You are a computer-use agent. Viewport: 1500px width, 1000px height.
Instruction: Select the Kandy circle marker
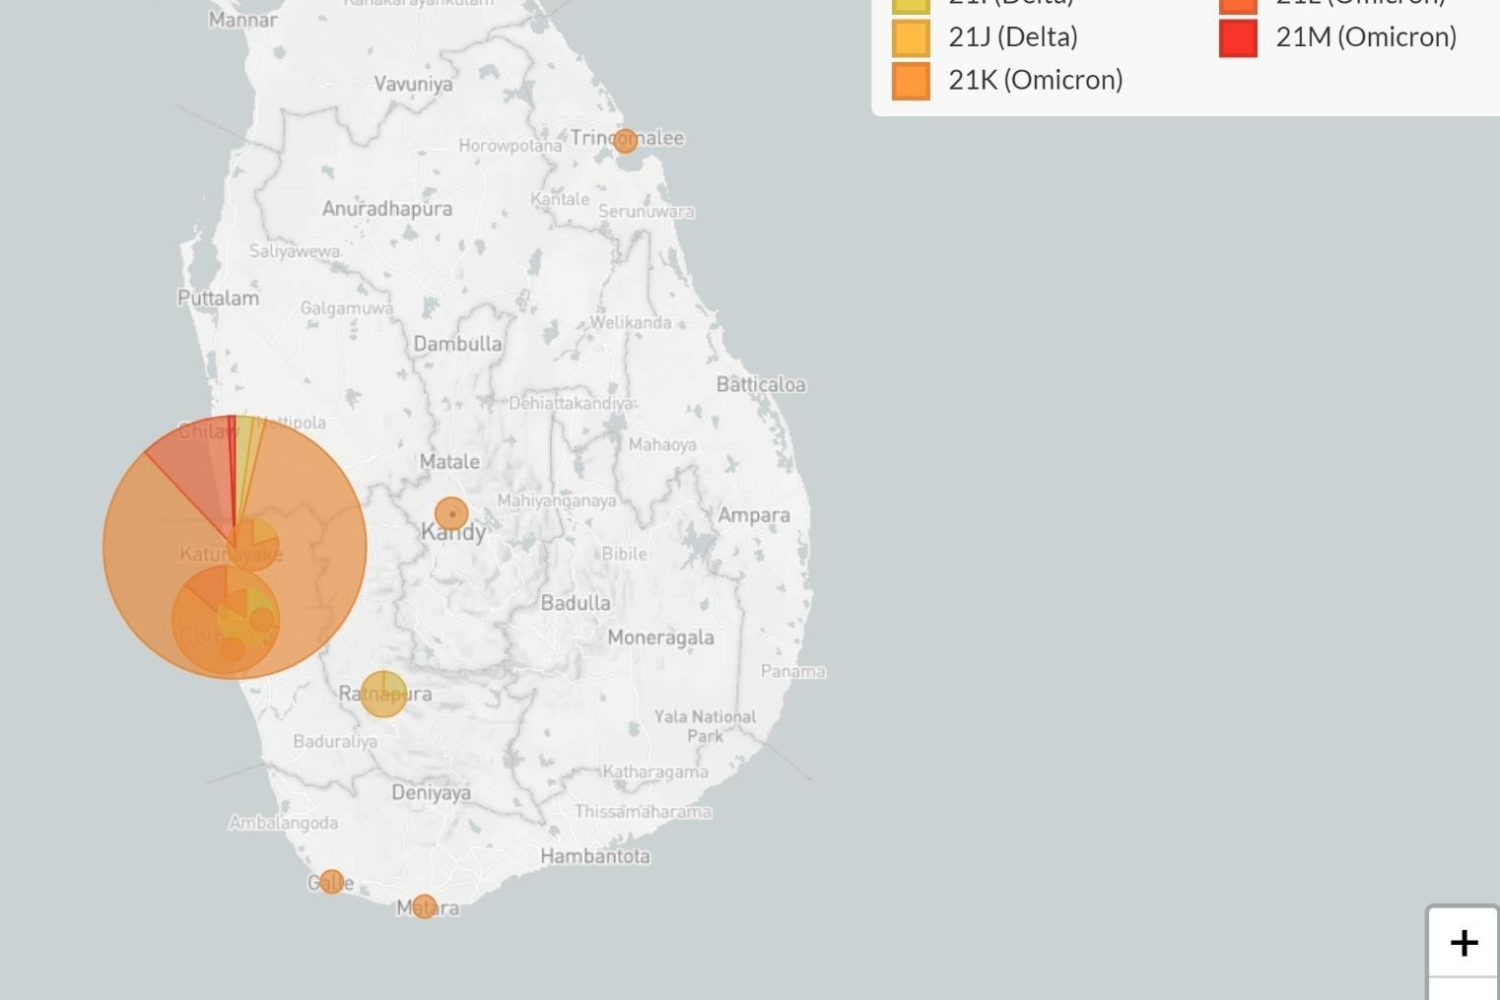(x=451, y=514)
